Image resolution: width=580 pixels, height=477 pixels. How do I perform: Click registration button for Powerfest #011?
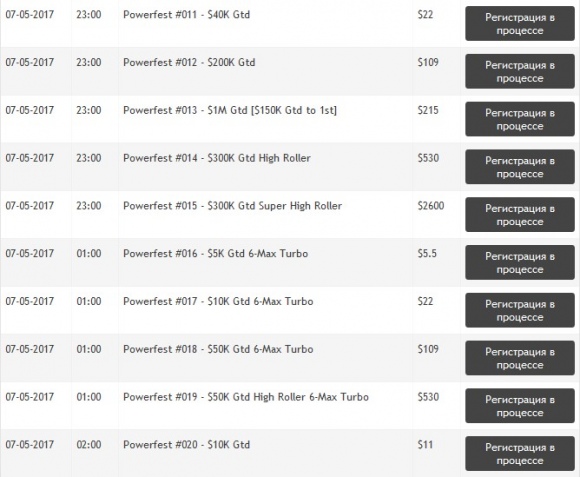point(520,24)
